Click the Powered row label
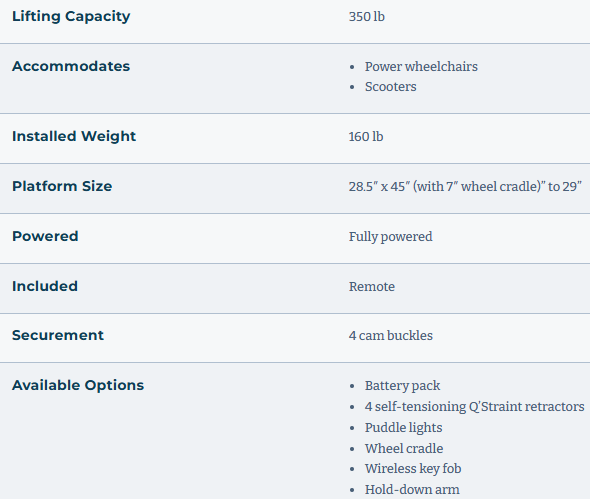The height and width of the screenshot is (499, 590). click(x=45, y=236)
